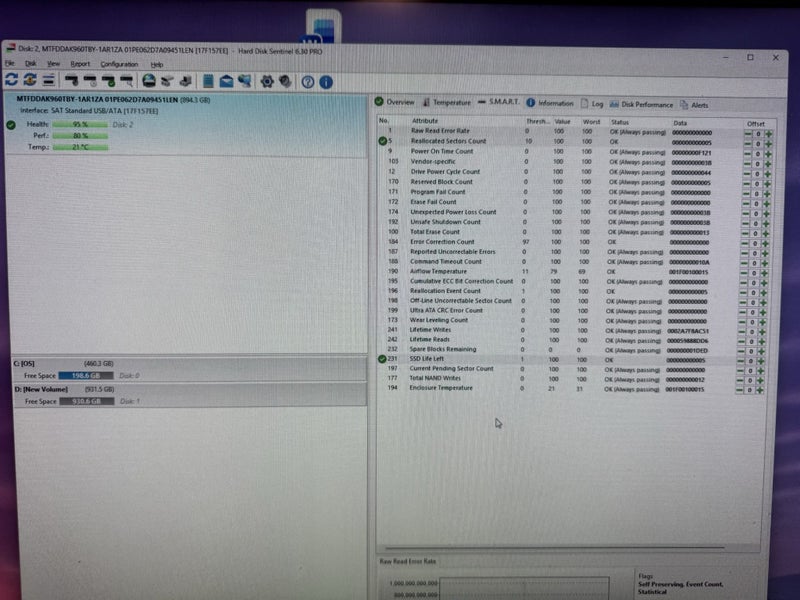The image size is (800, 600).
Task: Click the horizontal scrollbar under the SMART table
Action: click(554, 548)
